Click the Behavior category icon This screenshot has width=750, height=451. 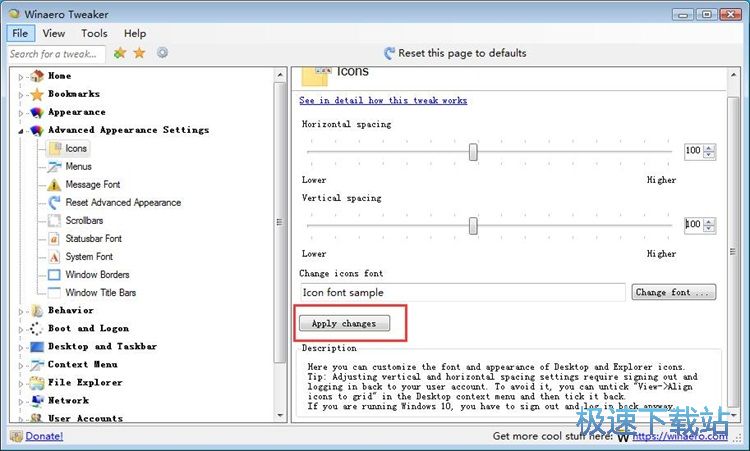click(37, 311)
